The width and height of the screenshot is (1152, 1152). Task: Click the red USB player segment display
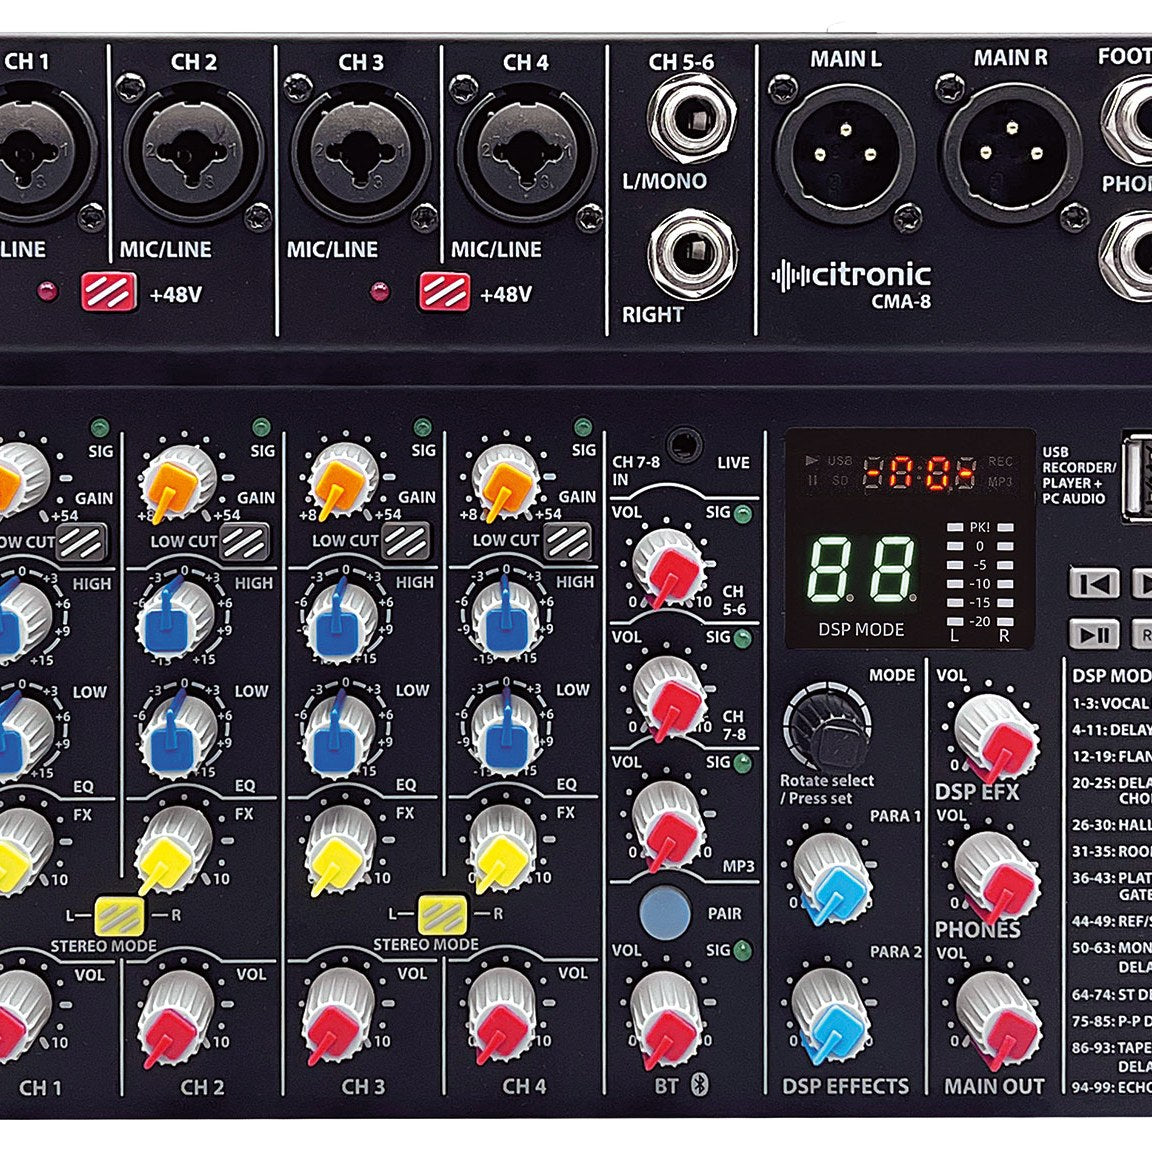click(921, 472)
